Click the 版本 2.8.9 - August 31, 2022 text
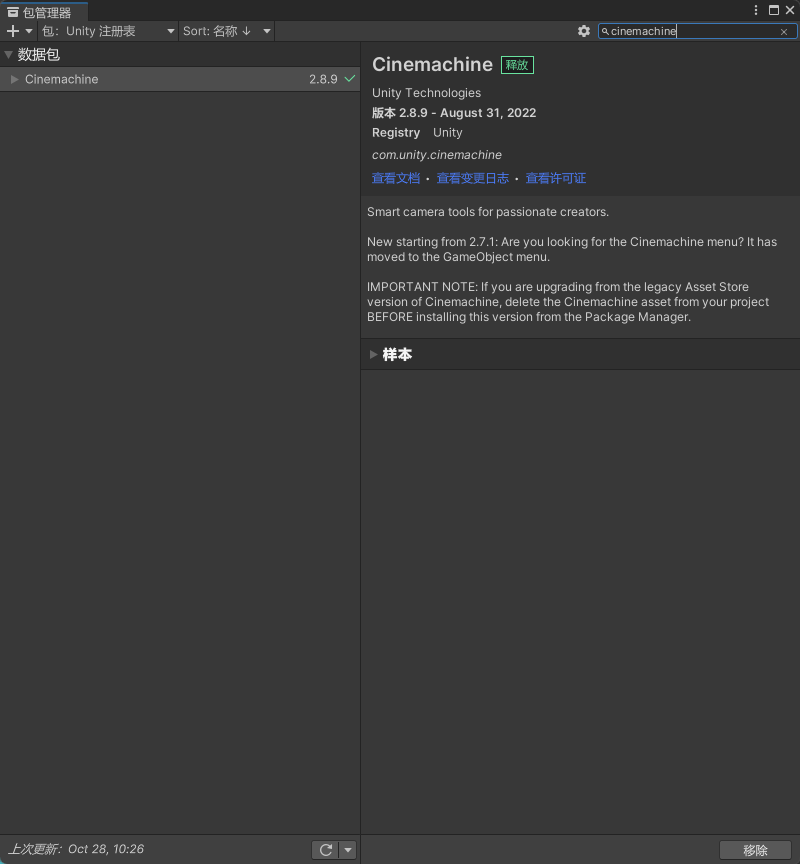 454,113
